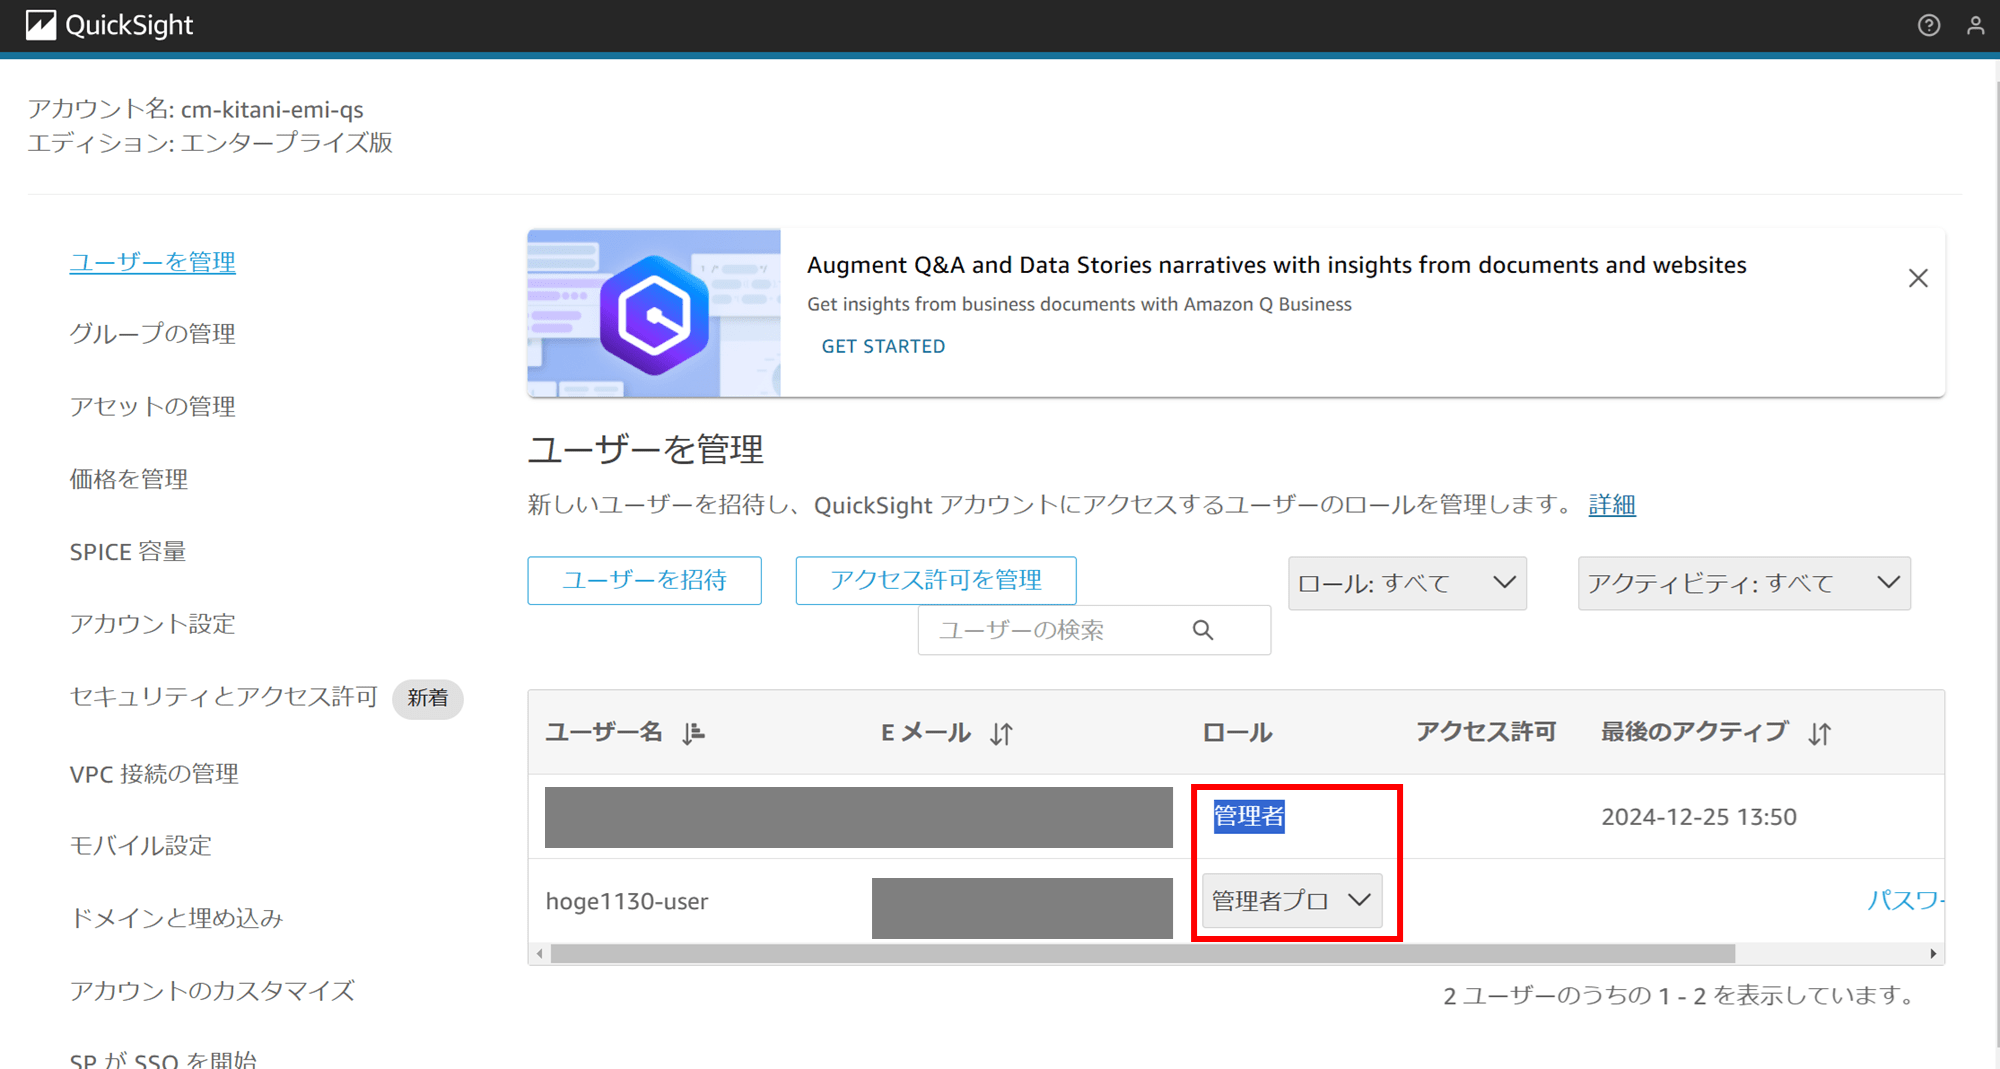The width and height of the screenshot is (2000, 1069).
Task: Click the GET STARTED link
Action: [x=883, y=346]
